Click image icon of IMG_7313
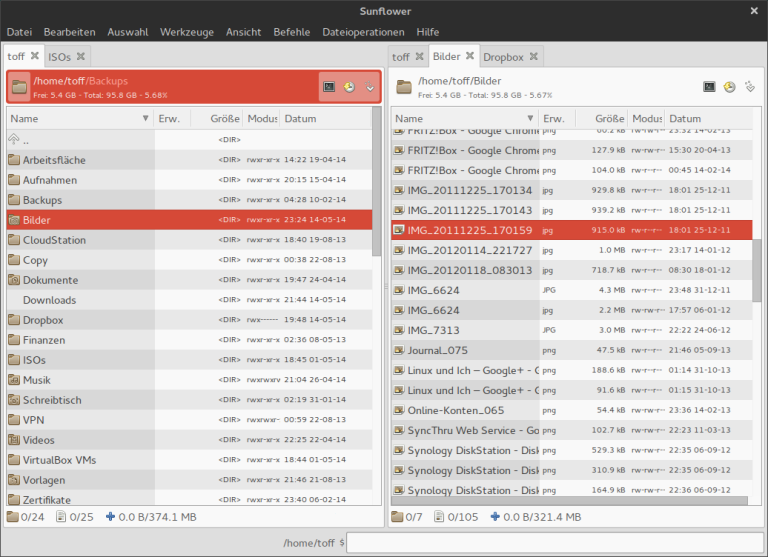The image size is (768, 557). point(399,330)
